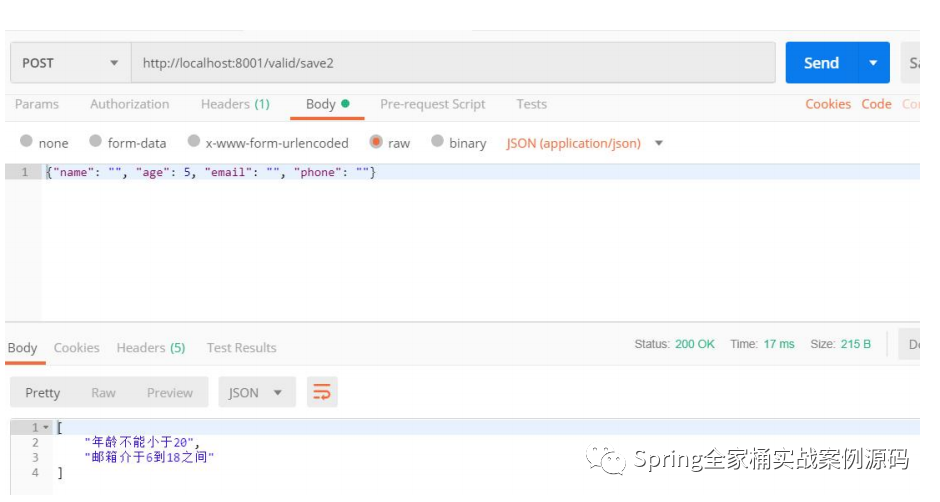
Task: Open the response Headers (5) tab
Action: click(150, 348)
